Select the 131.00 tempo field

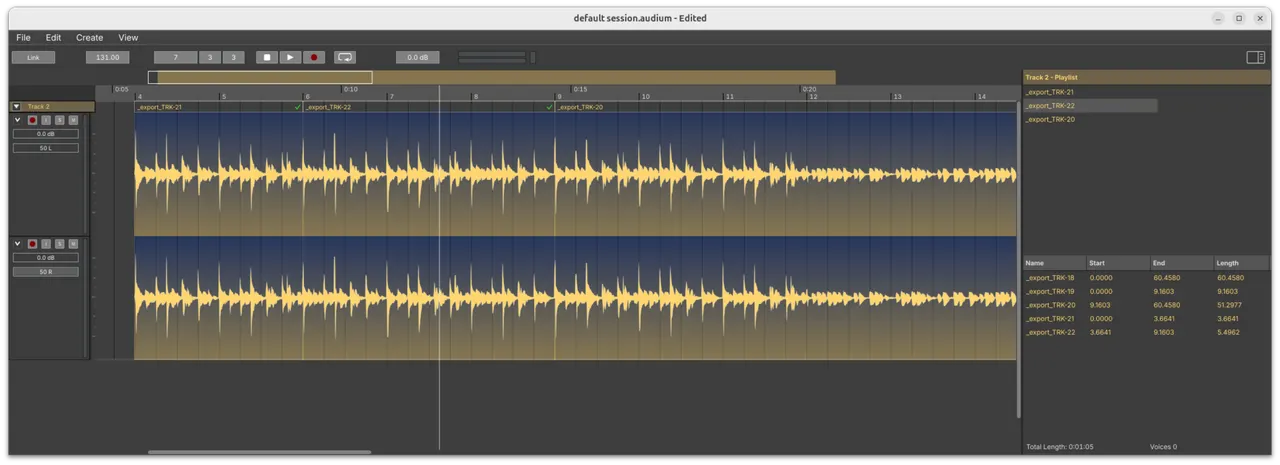(x=108, y=58)
